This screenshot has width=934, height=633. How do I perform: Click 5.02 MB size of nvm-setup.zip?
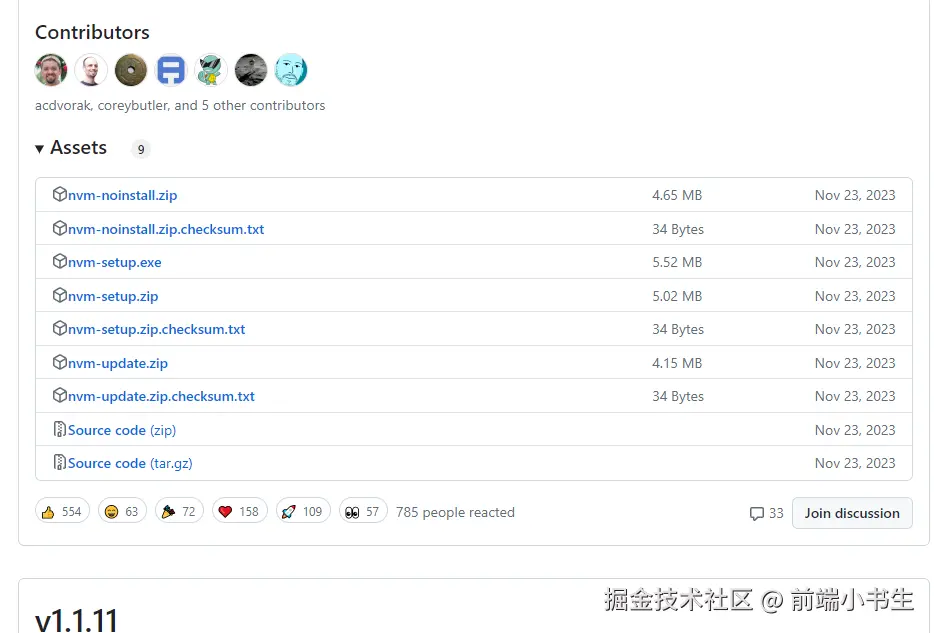pyautogui.click(x=677, y=297)
